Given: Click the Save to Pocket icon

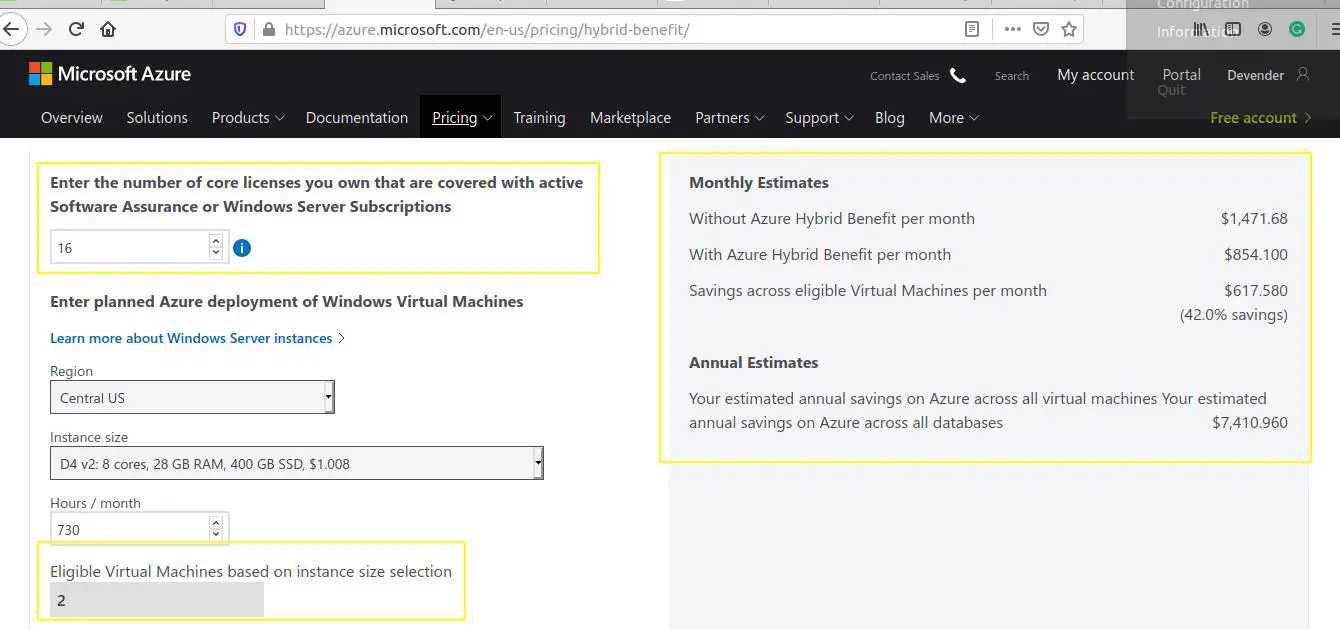Looking at the screenshot, I should pos(1040,29).
